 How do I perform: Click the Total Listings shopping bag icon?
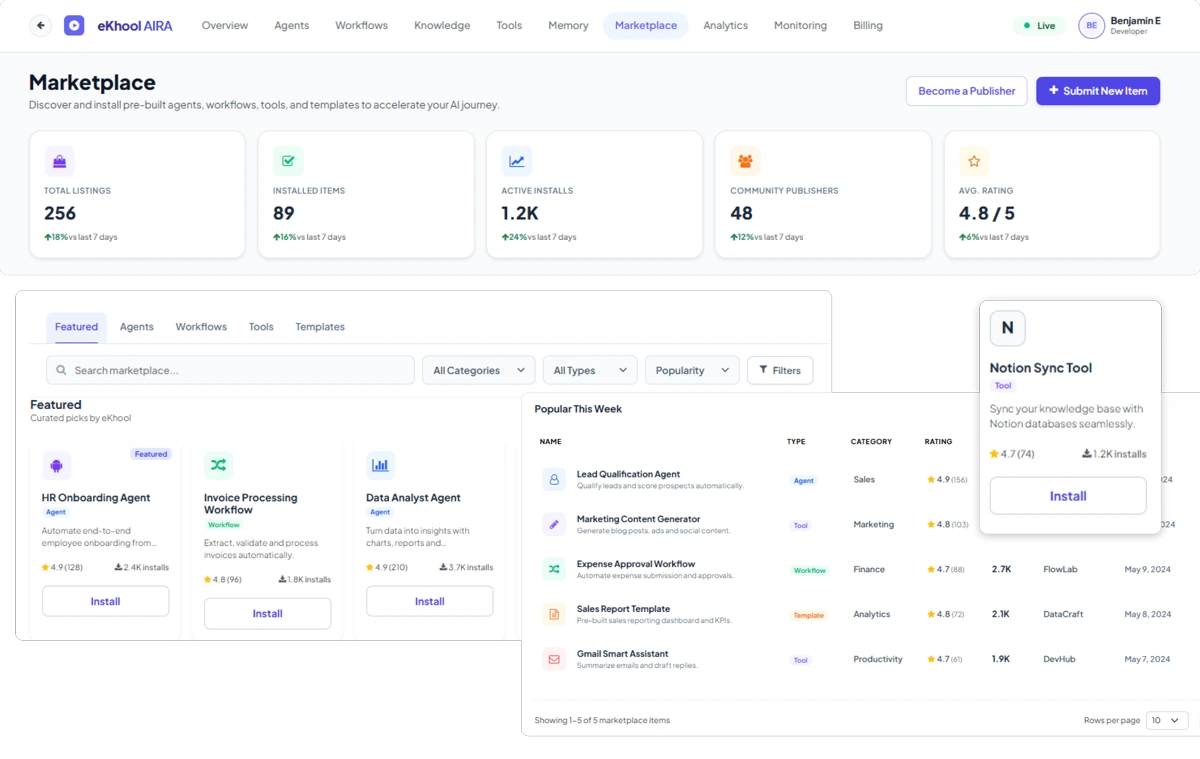[59, 161]
